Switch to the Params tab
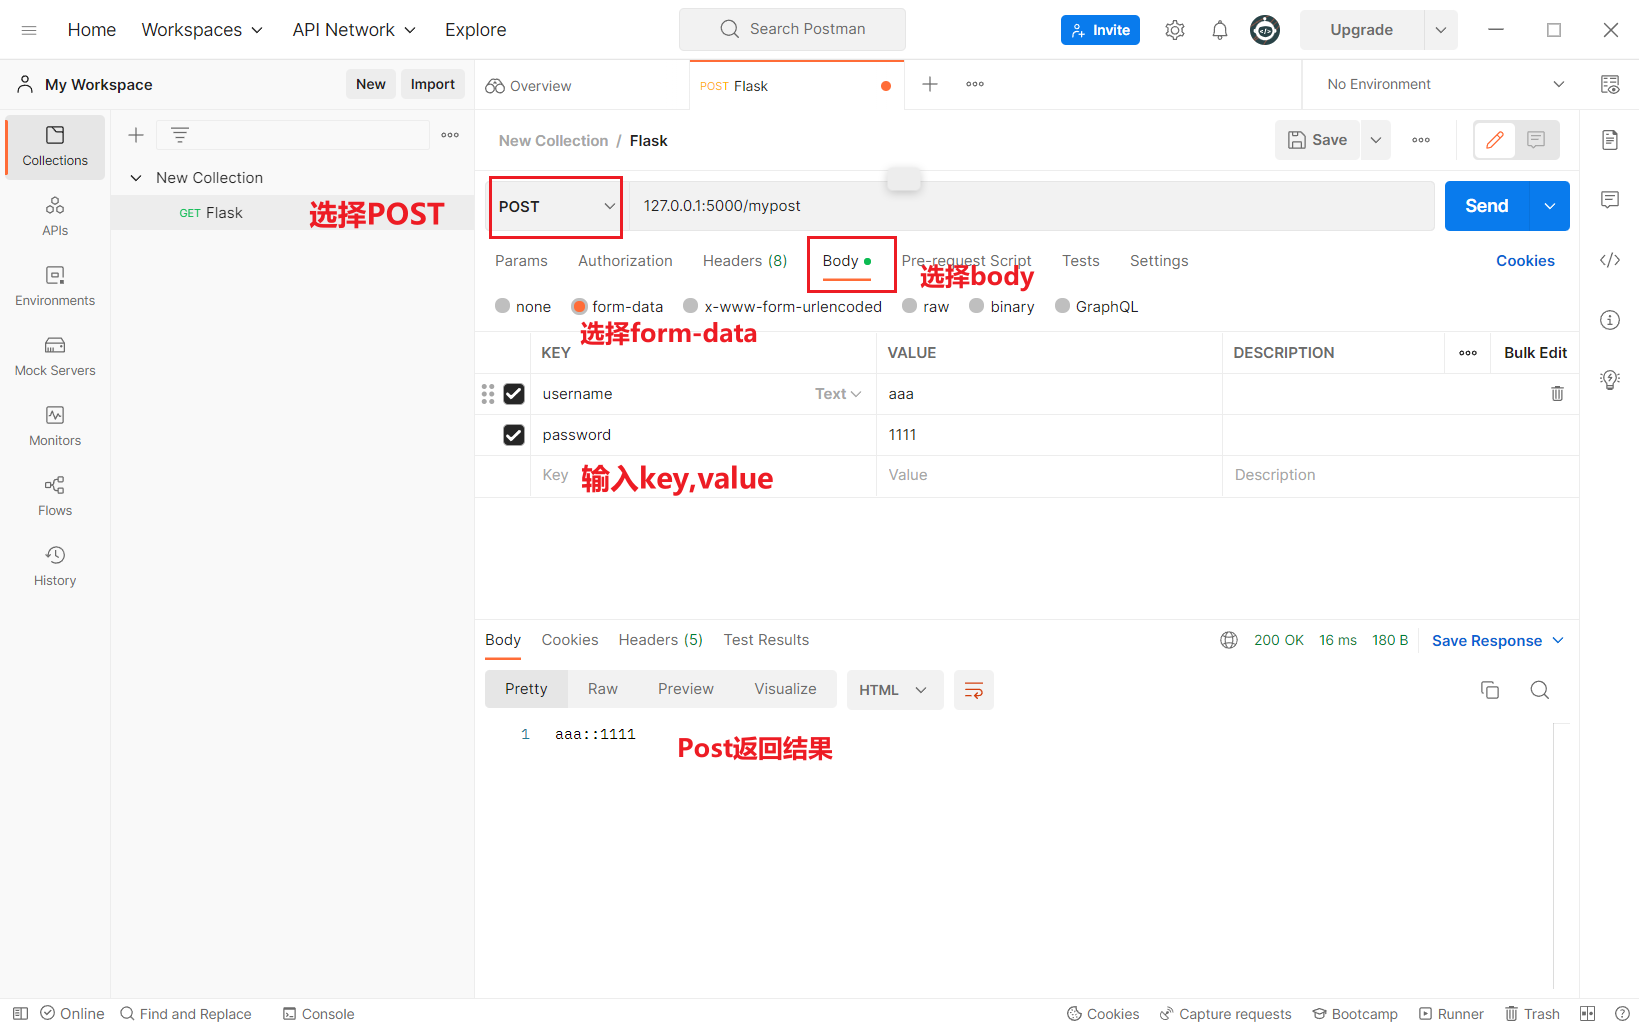 pyautogui.click(x=521, y=261)
